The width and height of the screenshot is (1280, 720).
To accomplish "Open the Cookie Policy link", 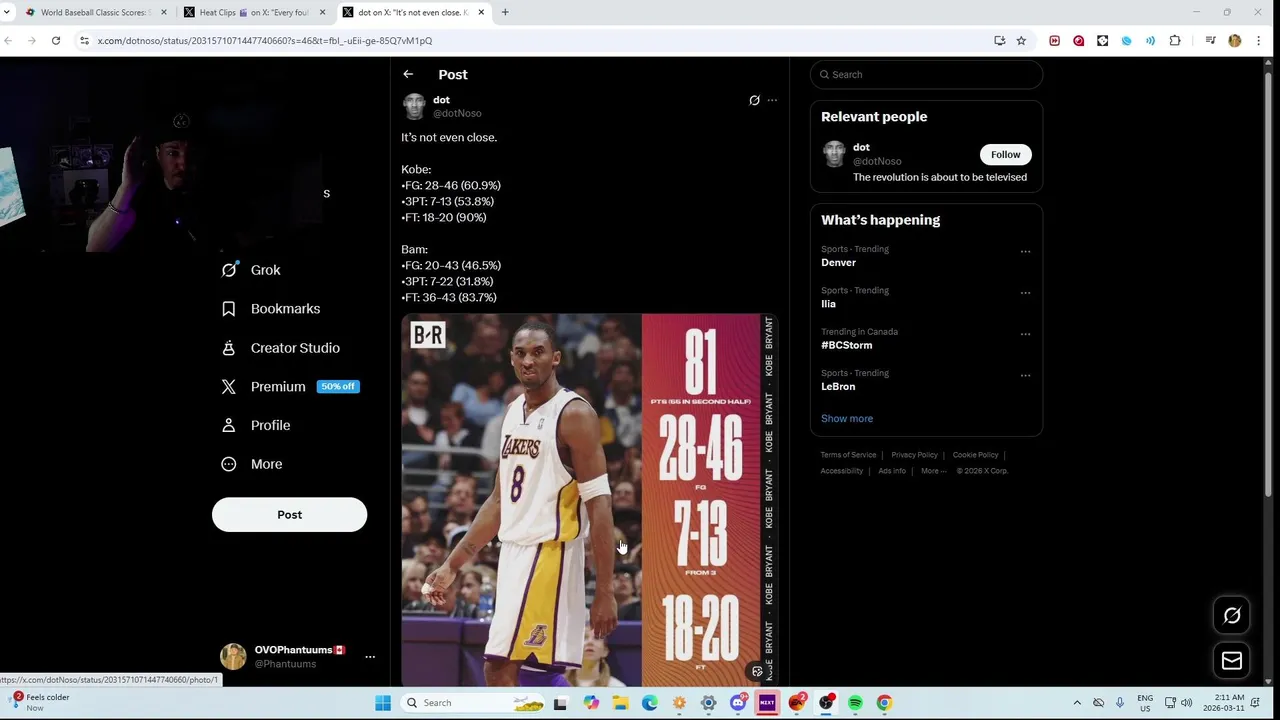I will coord(975,455).
